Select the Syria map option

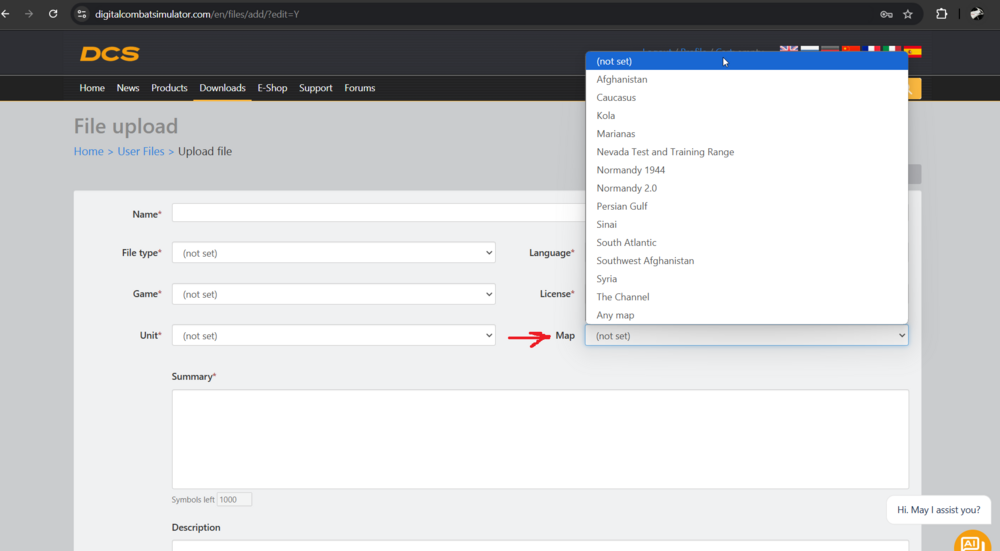click(607, 279)
